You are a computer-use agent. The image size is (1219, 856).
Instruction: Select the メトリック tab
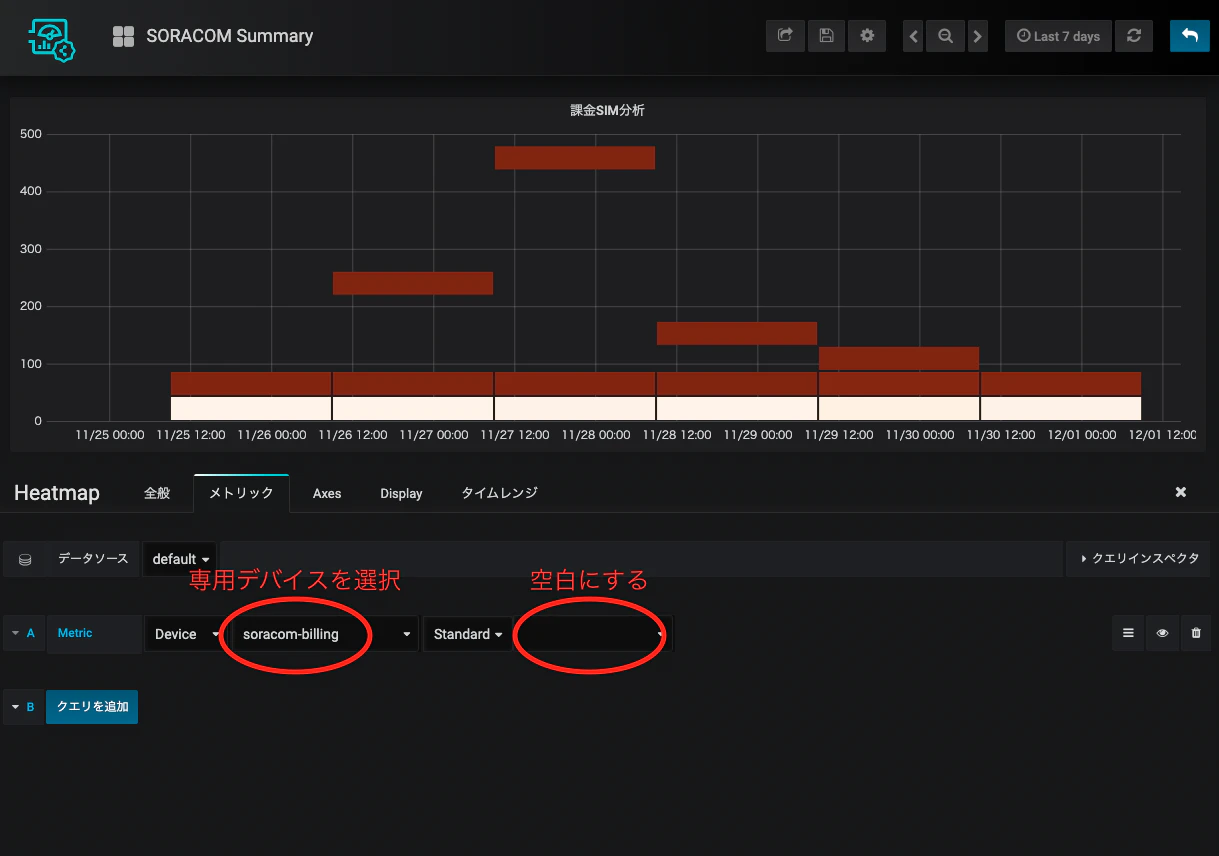[x=241, y=493]
